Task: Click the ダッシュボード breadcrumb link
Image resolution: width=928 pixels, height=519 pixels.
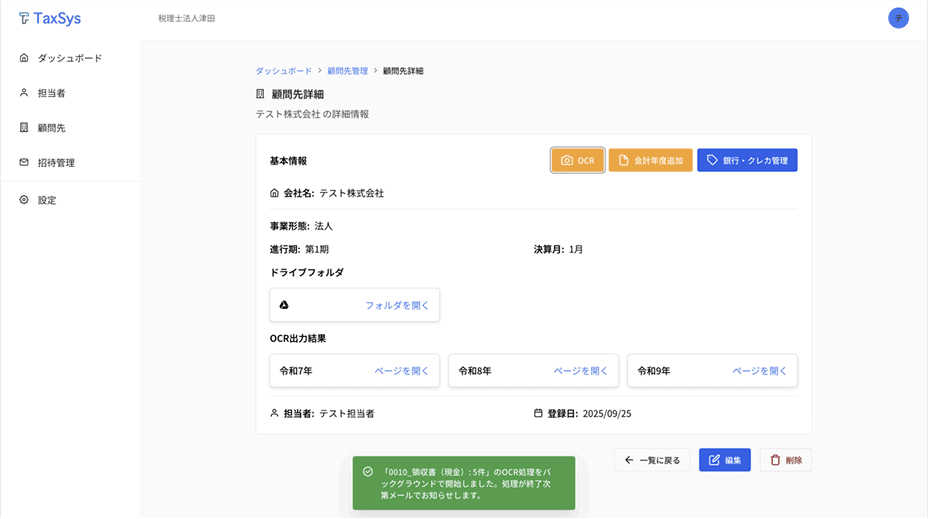Action: point(283,71)
